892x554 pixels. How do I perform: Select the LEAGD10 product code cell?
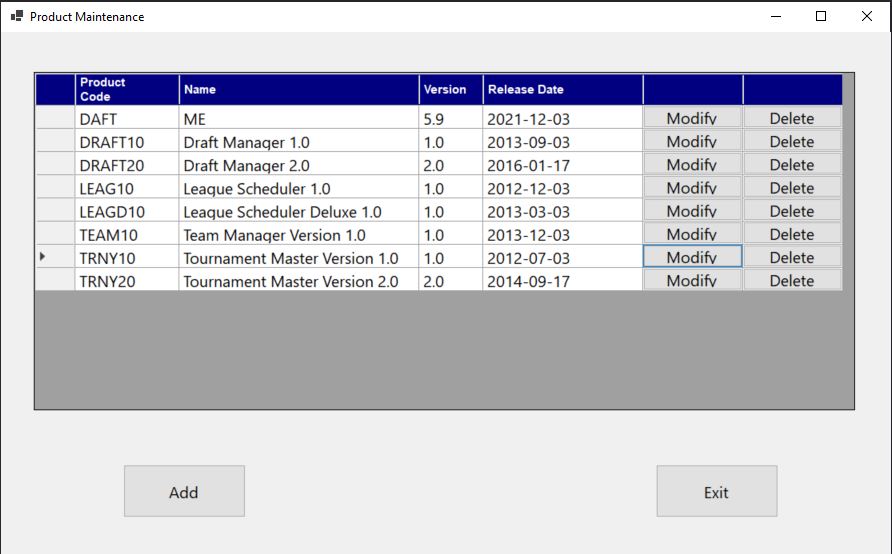tap(126, 211)
